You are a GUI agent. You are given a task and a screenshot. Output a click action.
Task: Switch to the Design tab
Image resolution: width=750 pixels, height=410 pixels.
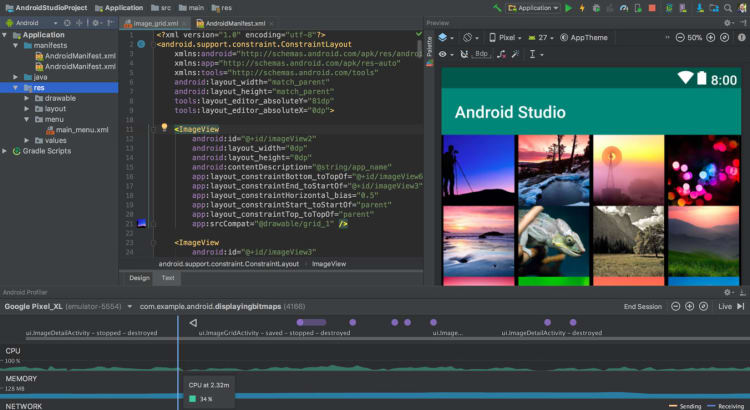tap(139, 278)
